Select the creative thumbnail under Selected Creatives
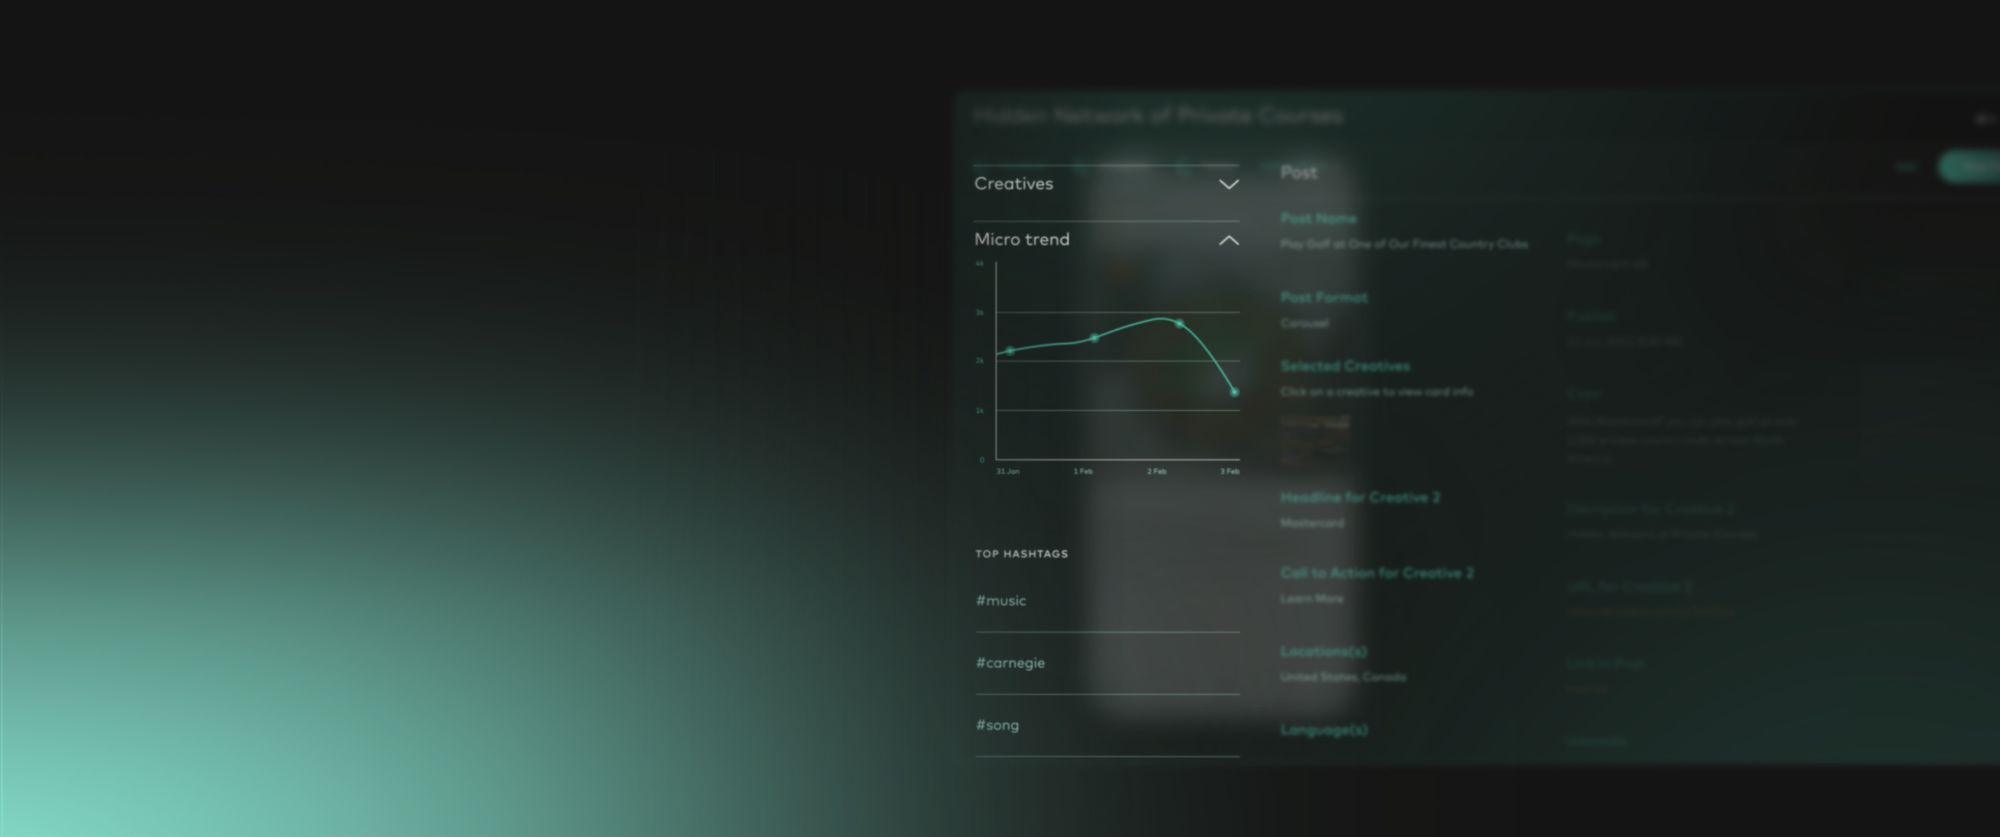 coord(1314,439)
